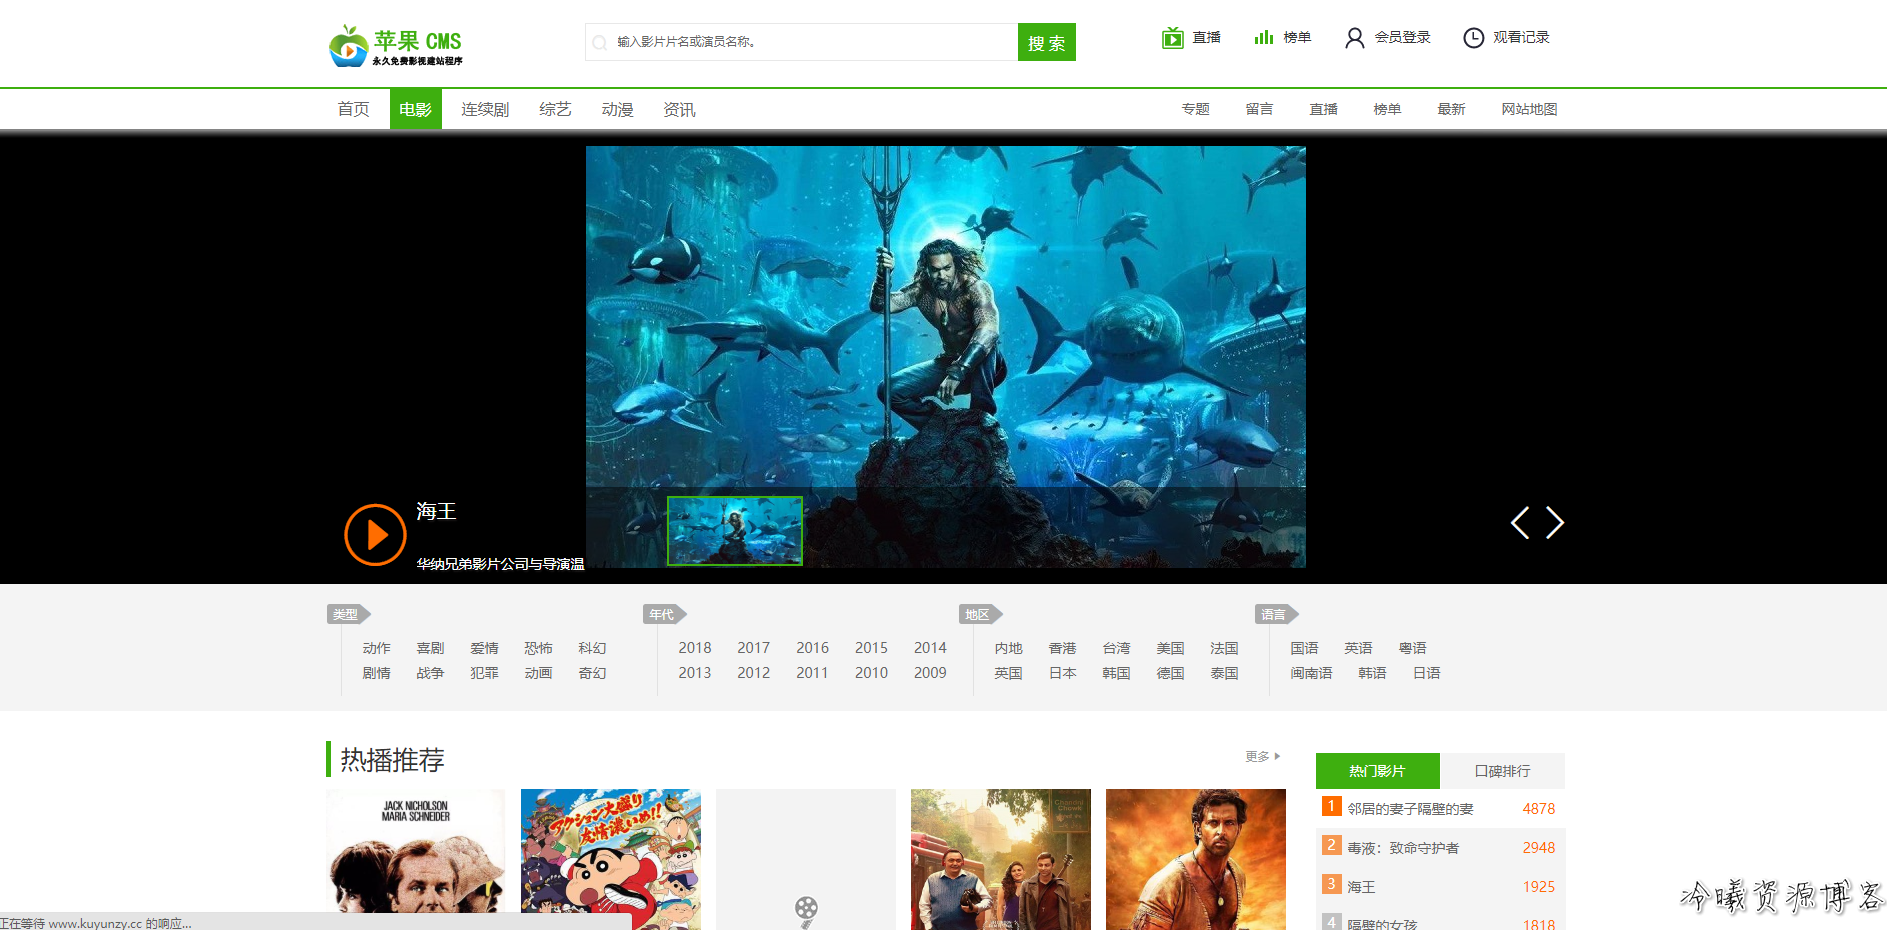Open placeholder poster with film reel icon
Viewport: 1887px width, 930px height.
point(806,860)
